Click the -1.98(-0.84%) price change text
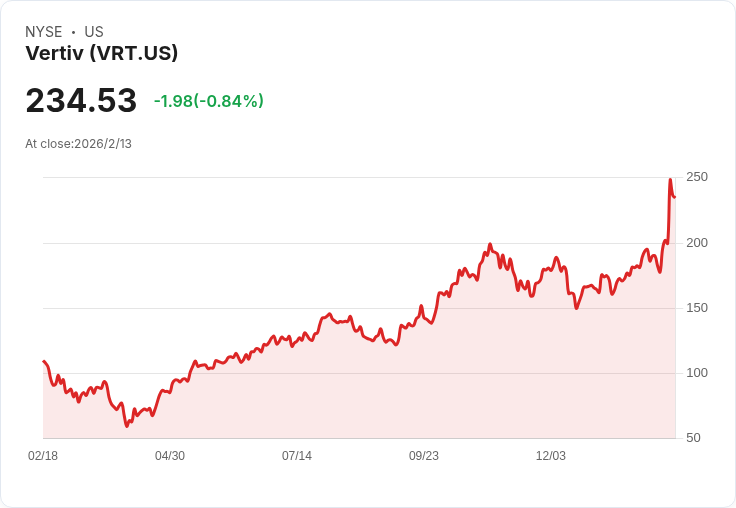 point(209,101)
